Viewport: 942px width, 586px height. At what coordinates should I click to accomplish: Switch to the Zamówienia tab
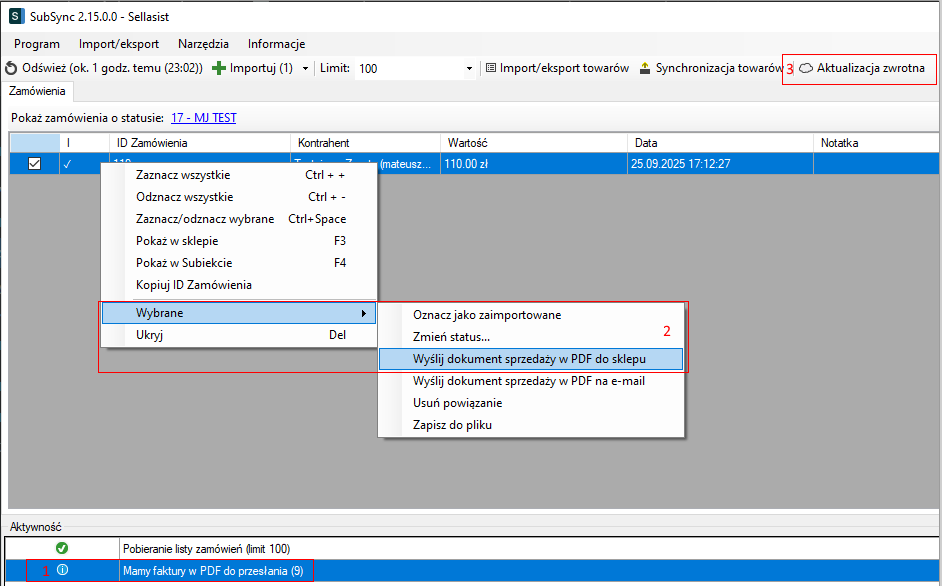click(x=38, y=91)
